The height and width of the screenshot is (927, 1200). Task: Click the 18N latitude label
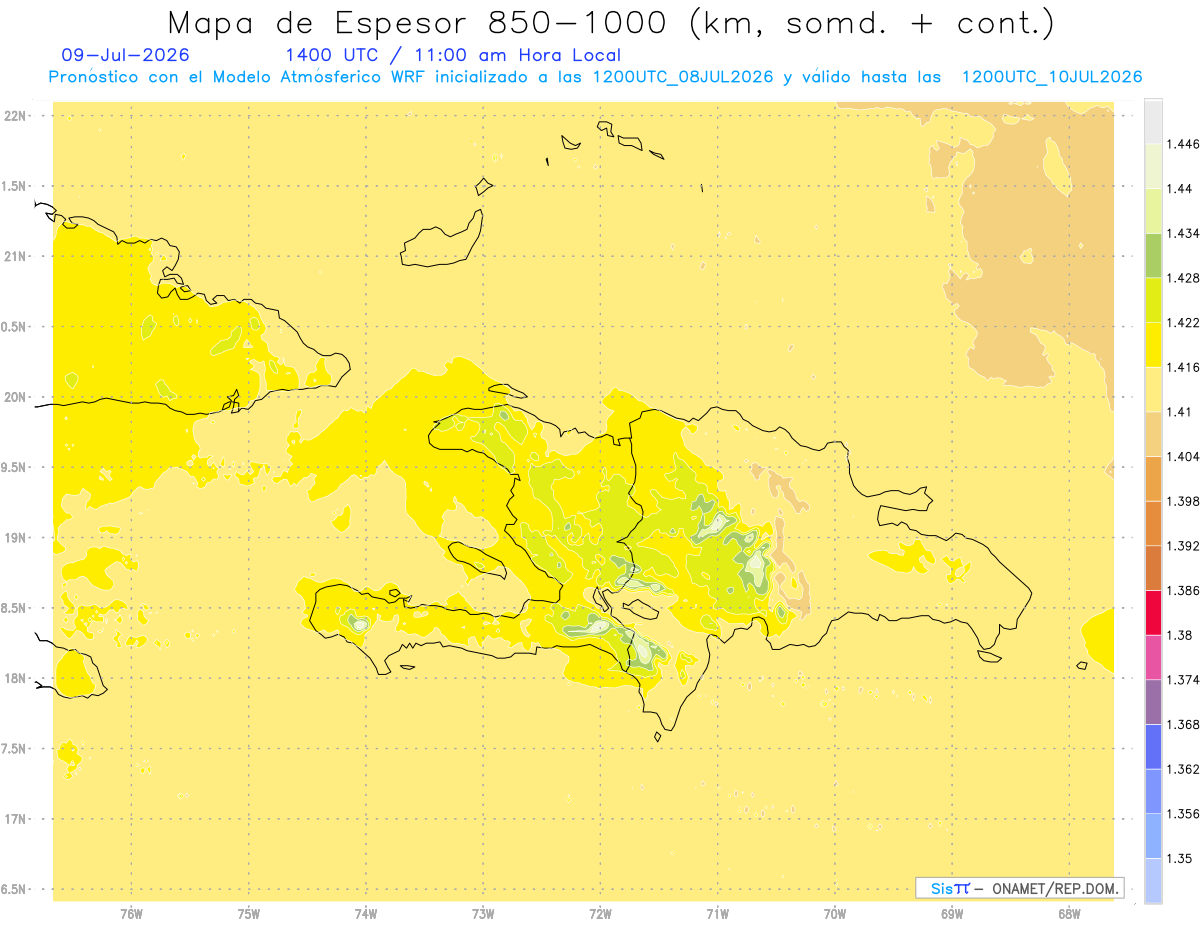point(16,679)
